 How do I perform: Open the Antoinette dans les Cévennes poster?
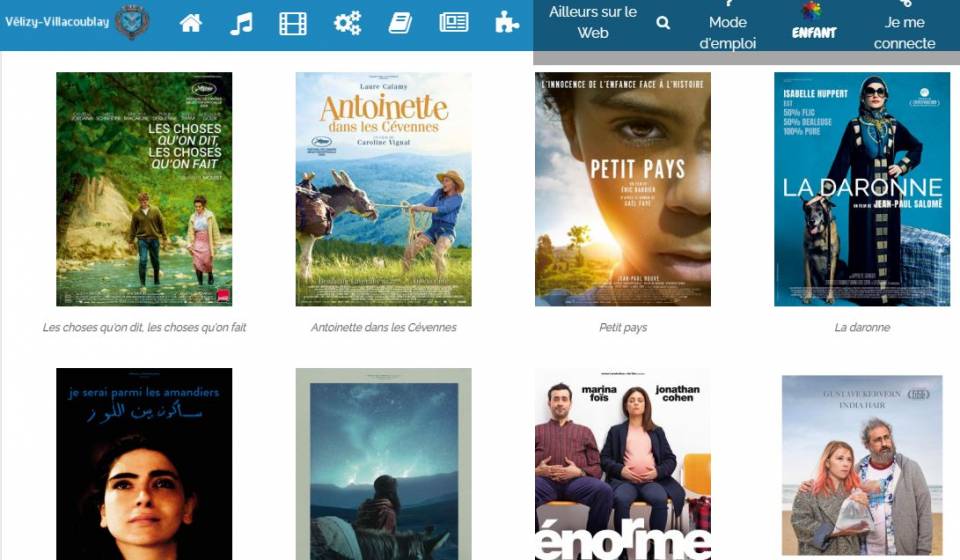click(383, 189)
